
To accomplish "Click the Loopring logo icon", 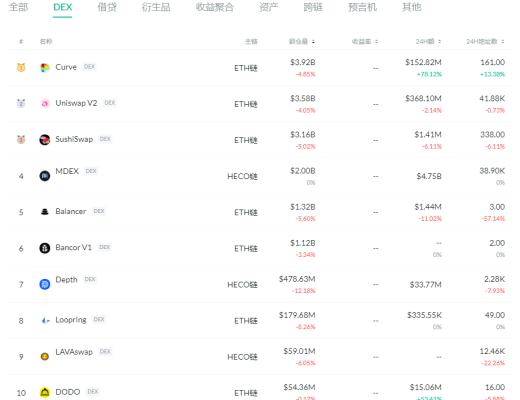I will (45, 320).
